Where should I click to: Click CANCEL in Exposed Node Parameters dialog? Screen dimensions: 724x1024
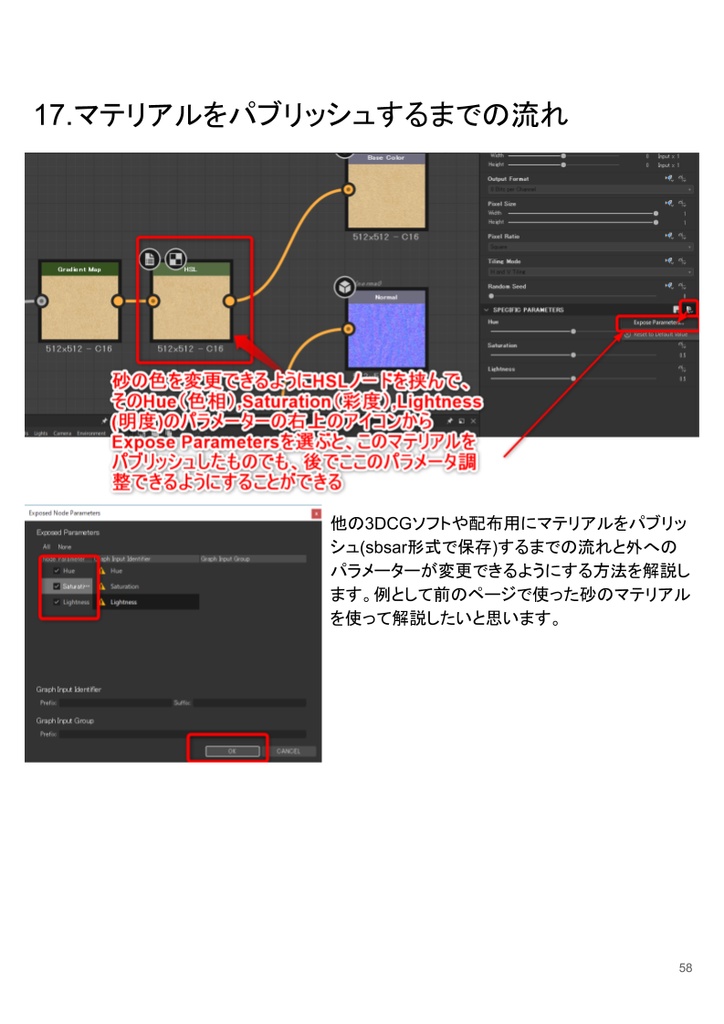(289, 751)
